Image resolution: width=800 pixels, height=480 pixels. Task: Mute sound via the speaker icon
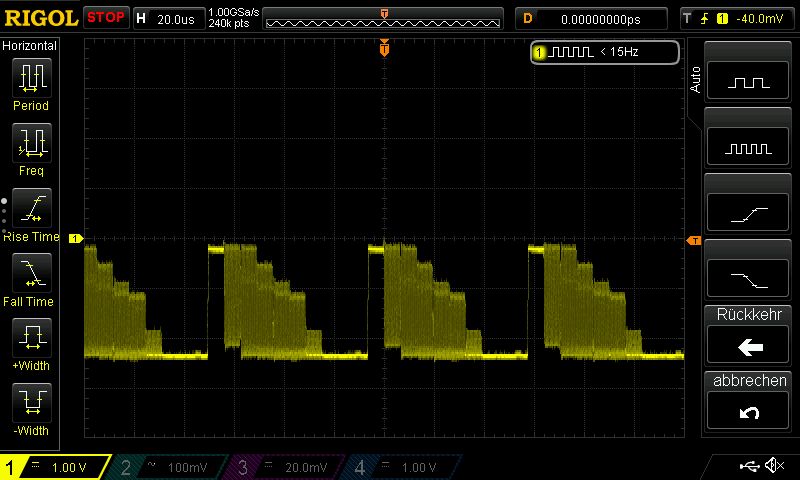[x=773, y=466]
